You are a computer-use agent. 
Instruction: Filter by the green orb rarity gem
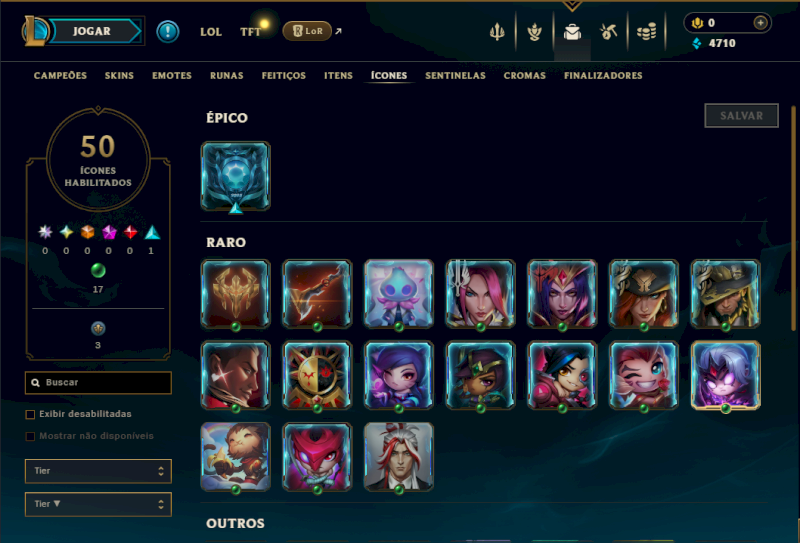tap(98, 270)
